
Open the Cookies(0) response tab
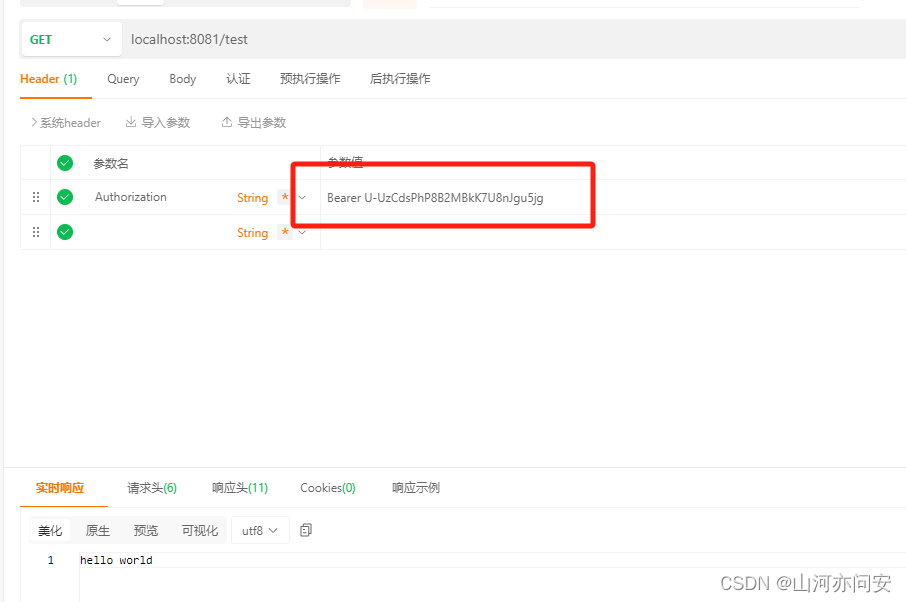click(327, 488)
